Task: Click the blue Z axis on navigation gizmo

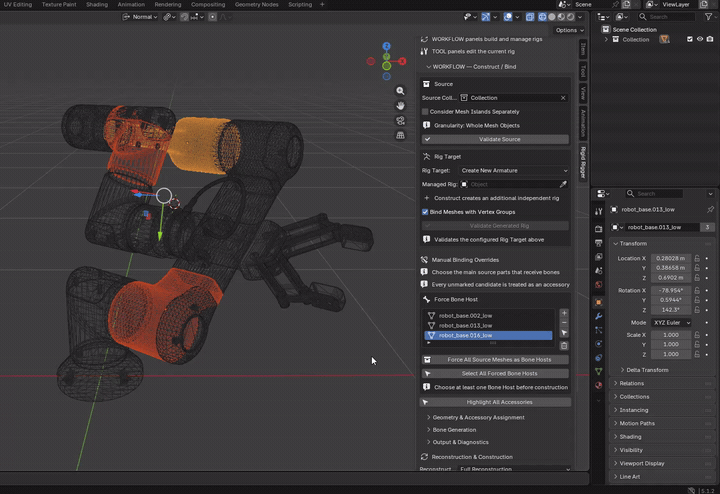Action: click(387, 46)
